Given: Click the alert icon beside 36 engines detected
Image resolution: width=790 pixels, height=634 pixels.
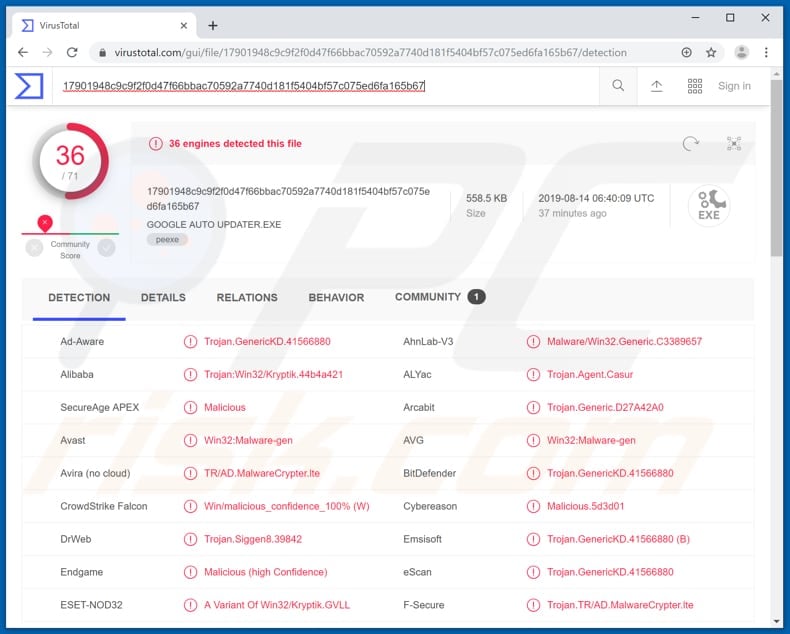Looking at the screenshot, I should 155,144.
